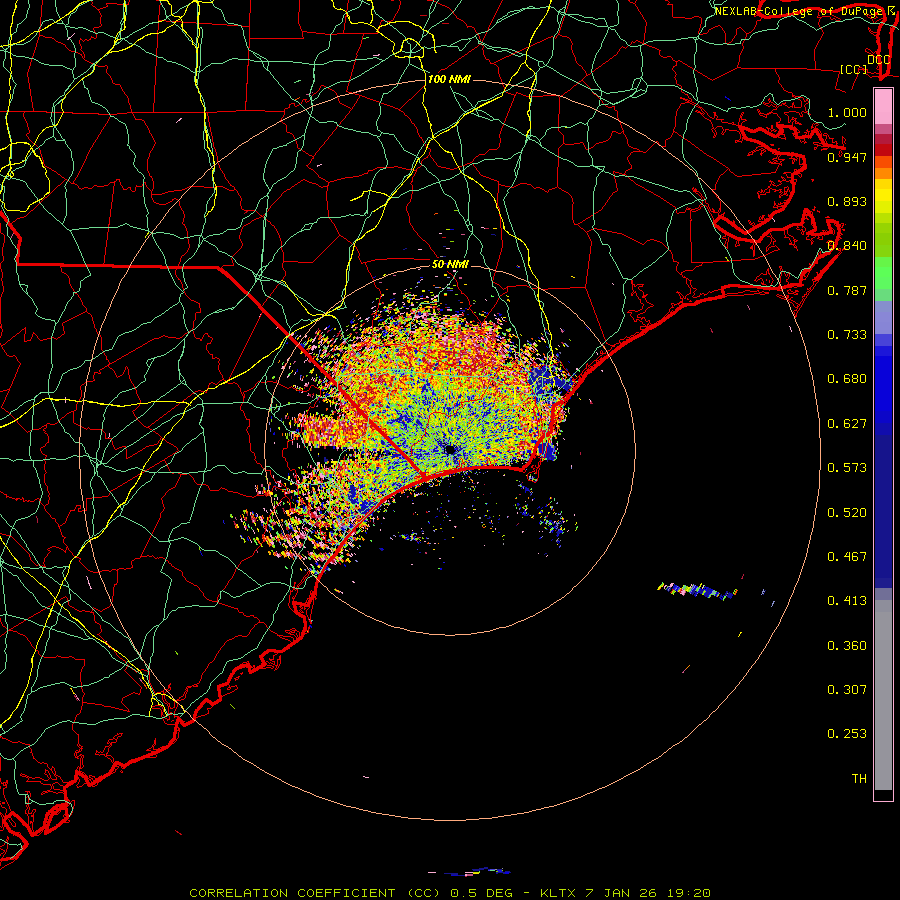Click the 0.520 scale value

(x=847, y=513)
